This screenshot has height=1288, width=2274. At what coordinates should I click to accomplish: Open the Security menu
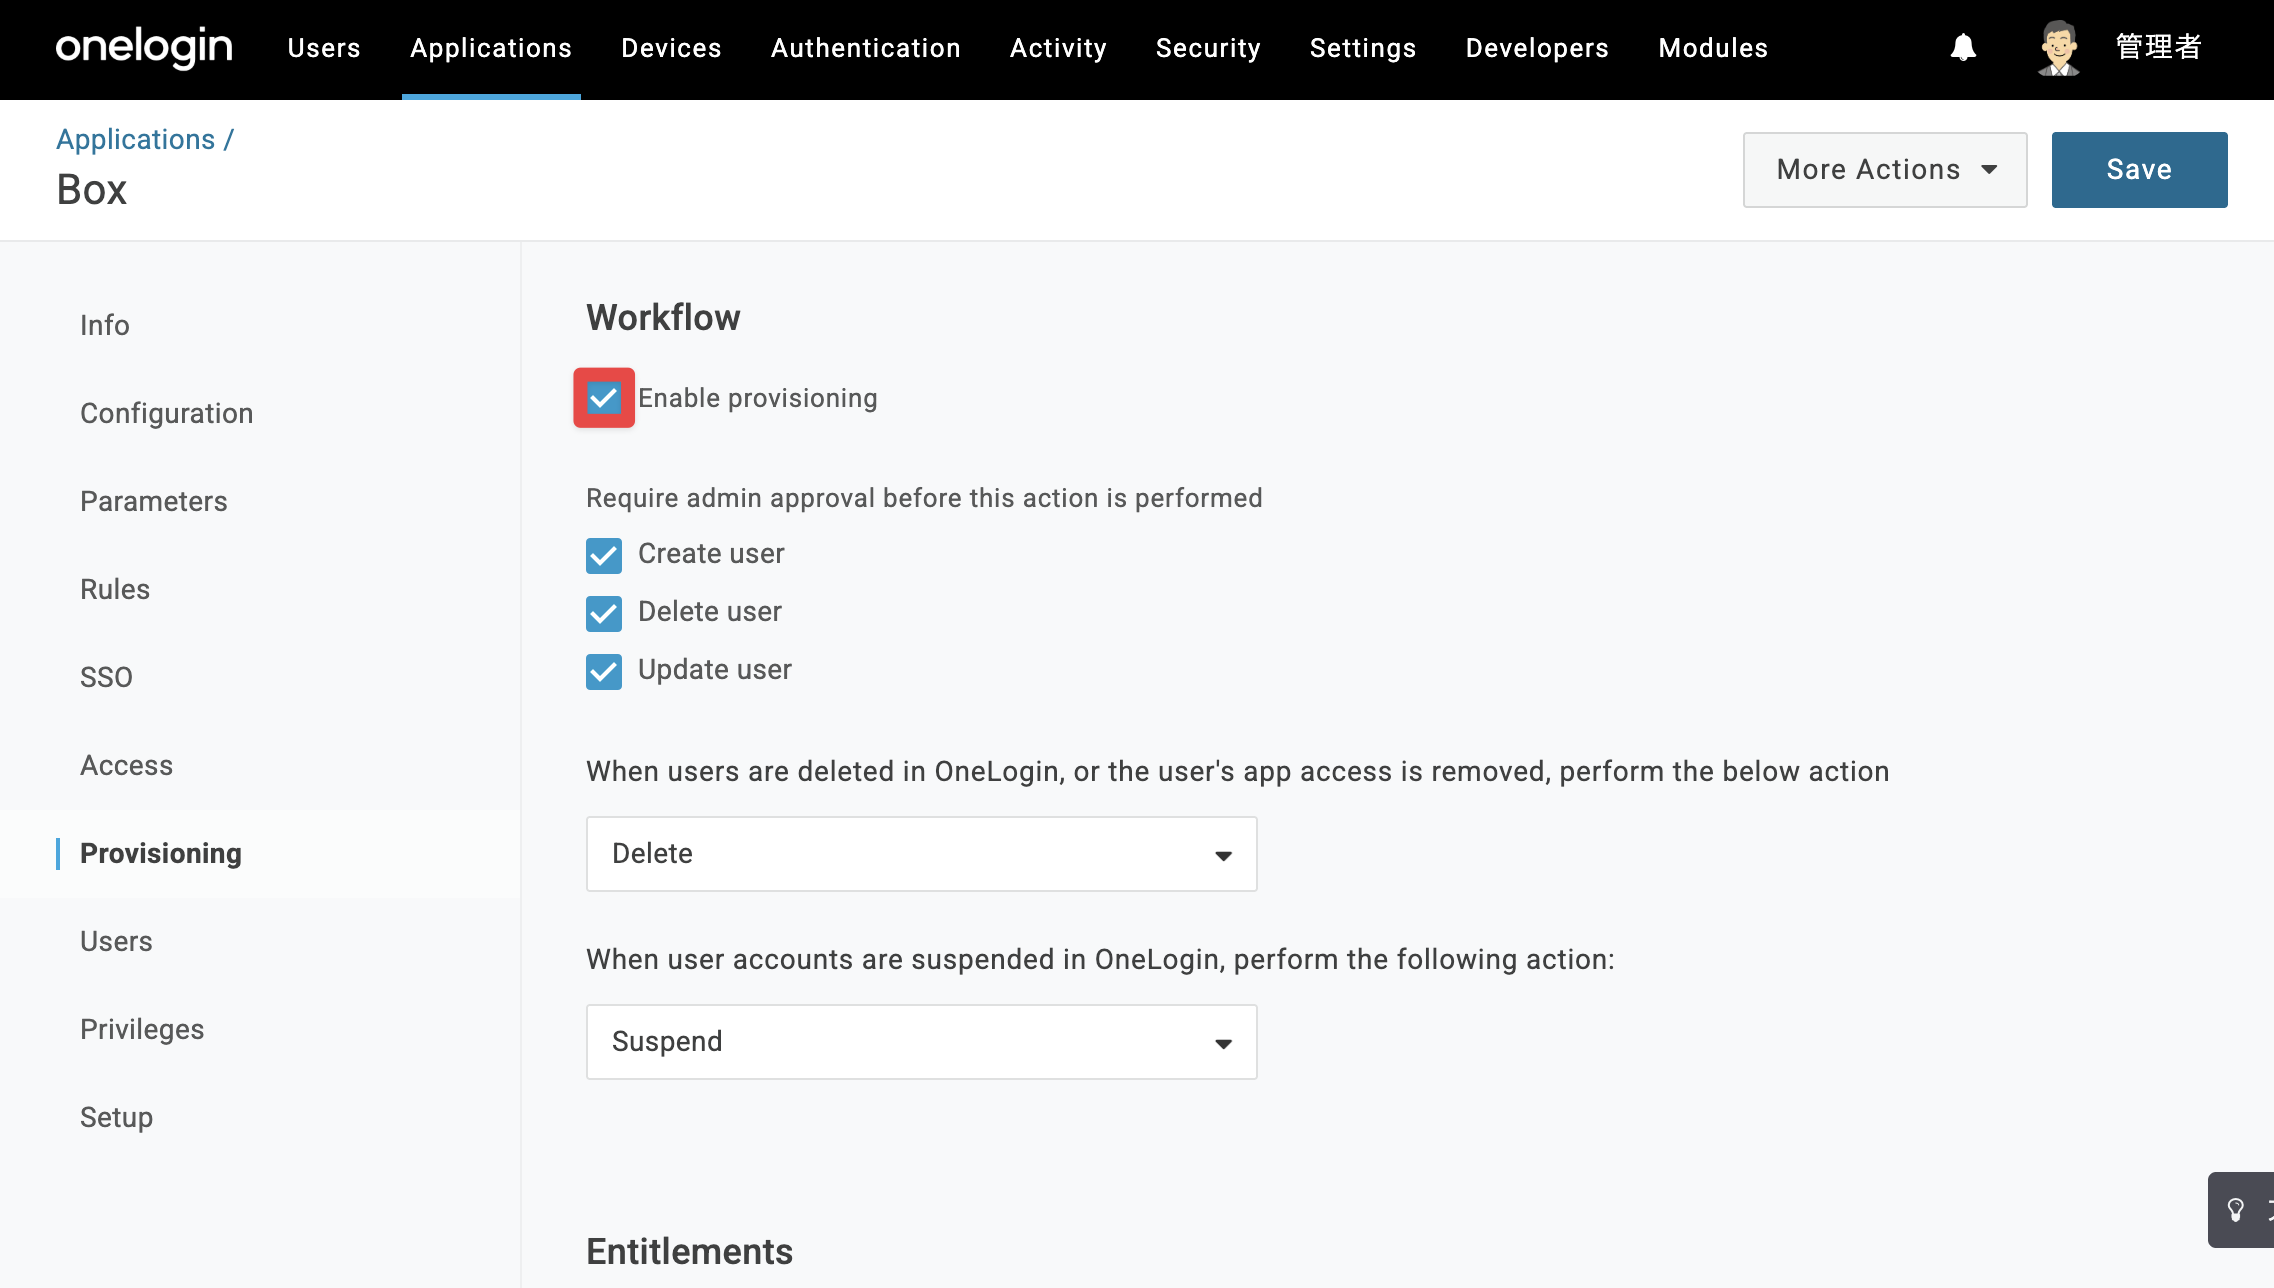tap(1208, 48)
